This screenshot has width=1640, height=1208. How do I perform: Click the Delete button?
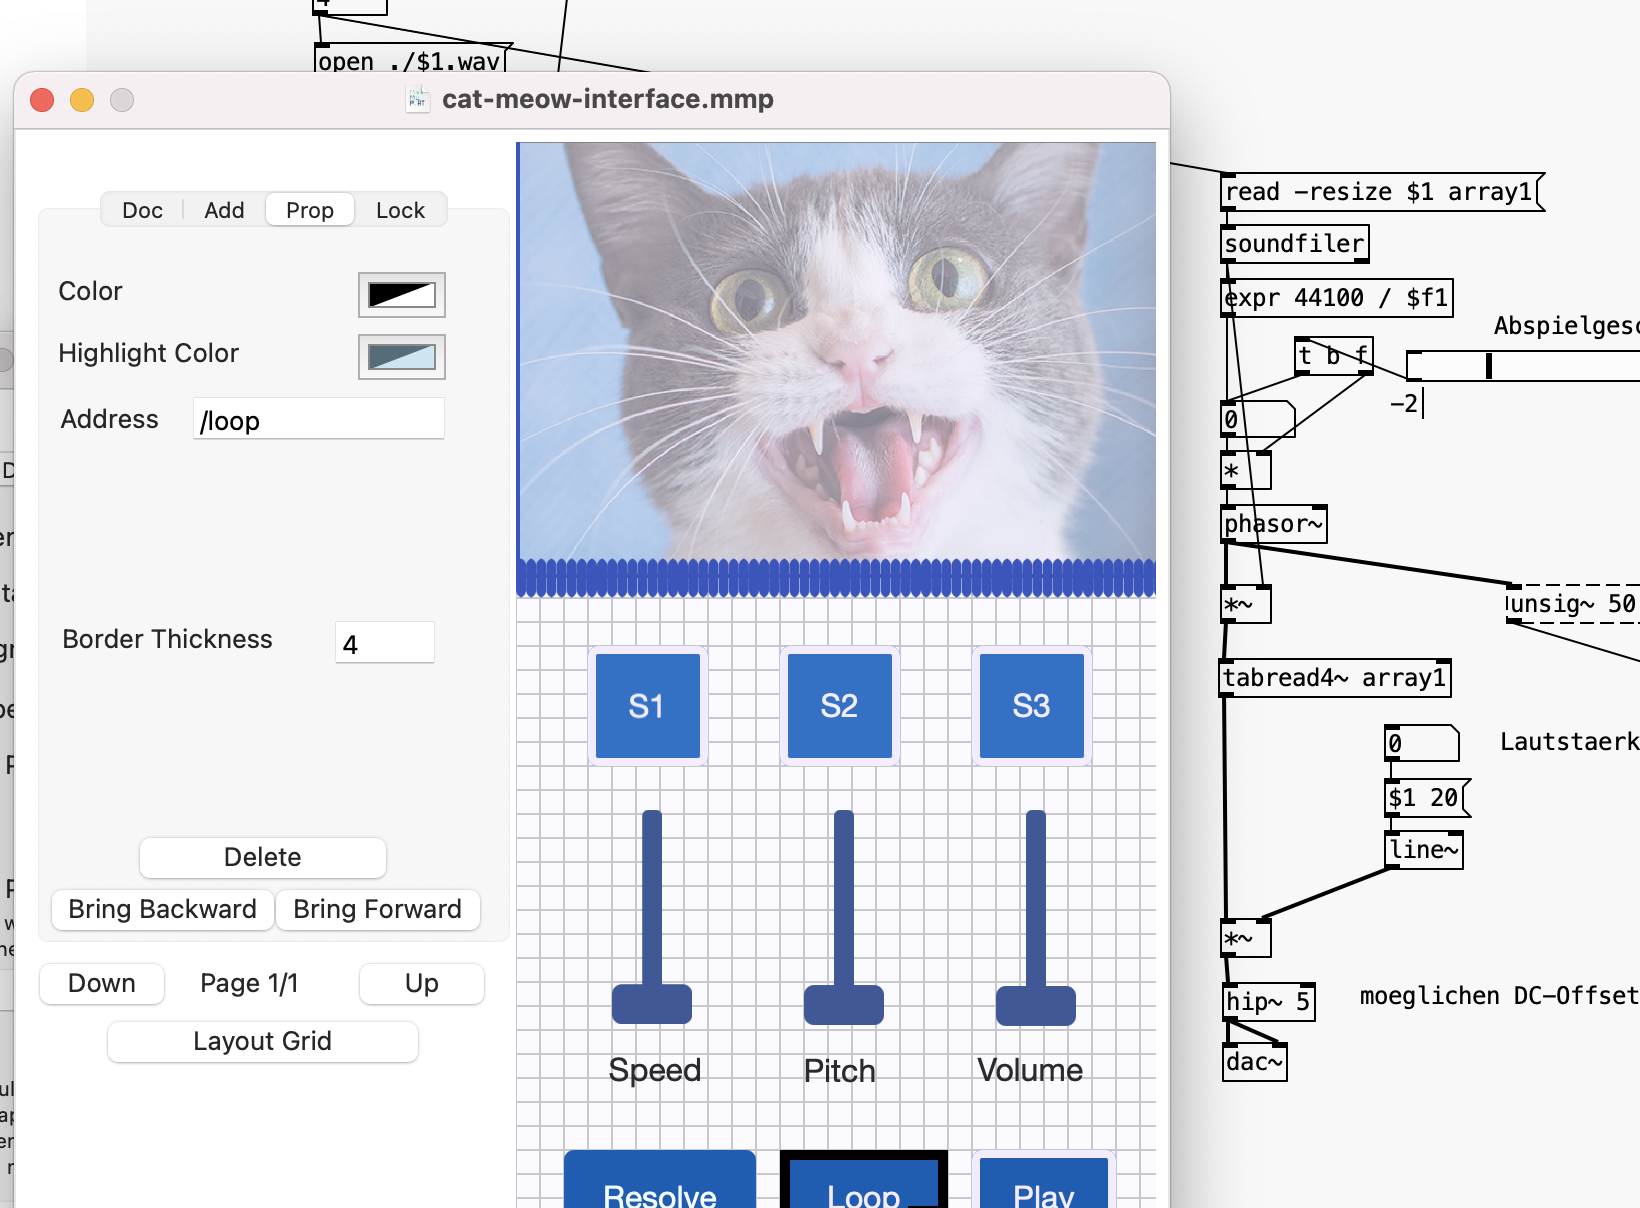(x=262, y=857)
